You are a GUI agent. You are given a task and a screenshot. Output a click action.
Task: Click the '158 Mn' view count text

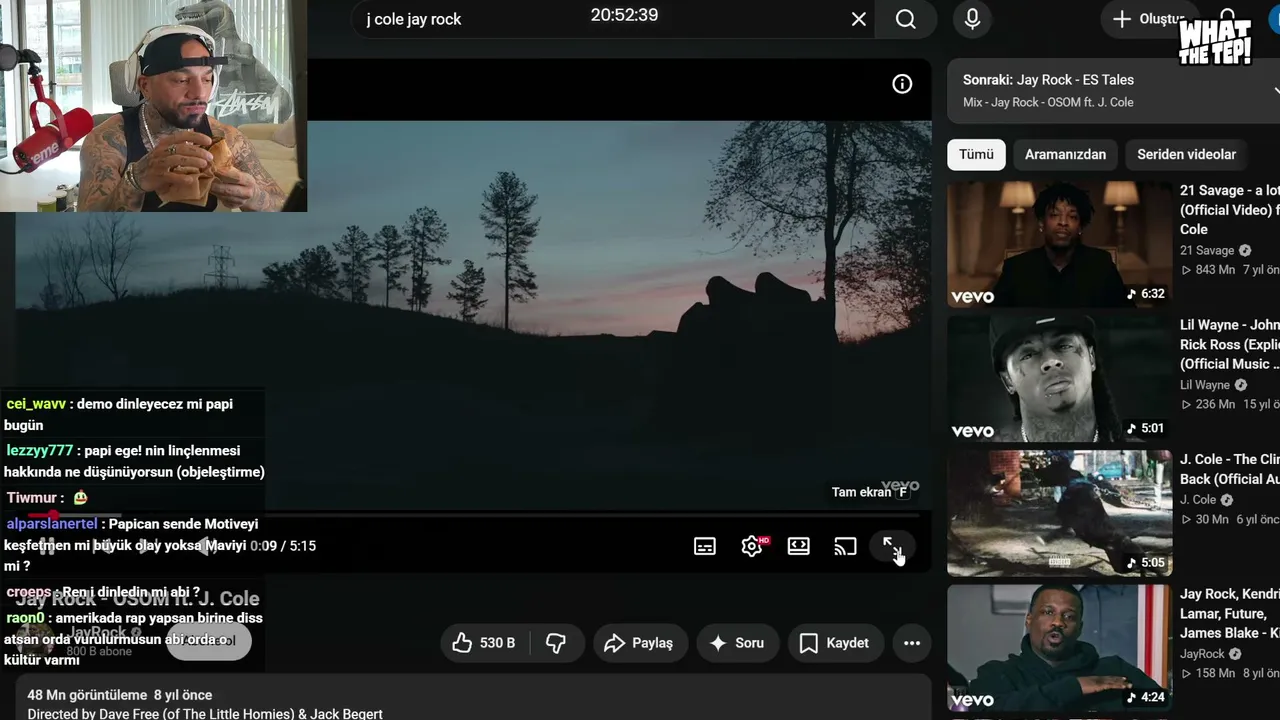pyautogui.click(x=1215, y=673)
